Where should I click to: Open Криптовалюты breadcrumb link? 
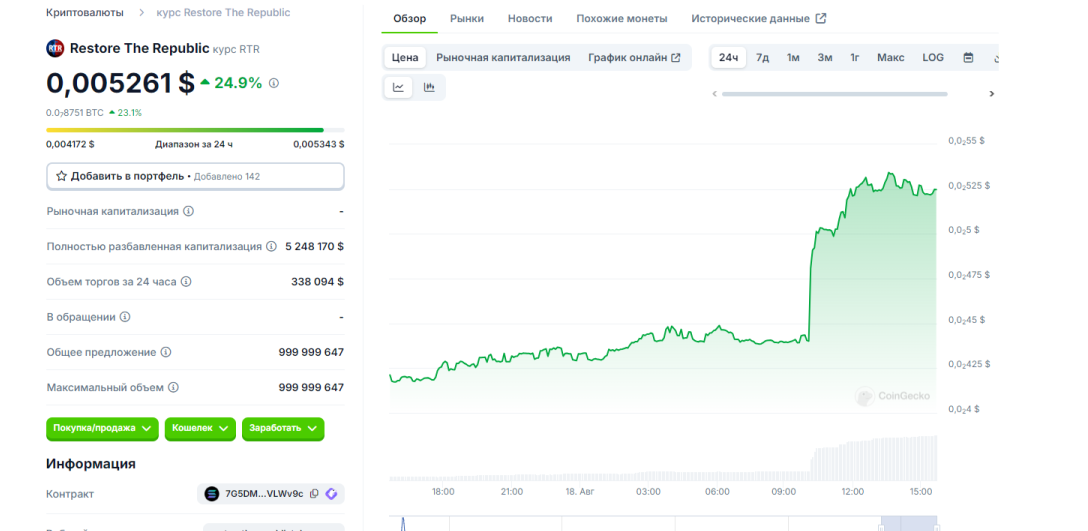(x=85, y=12)
